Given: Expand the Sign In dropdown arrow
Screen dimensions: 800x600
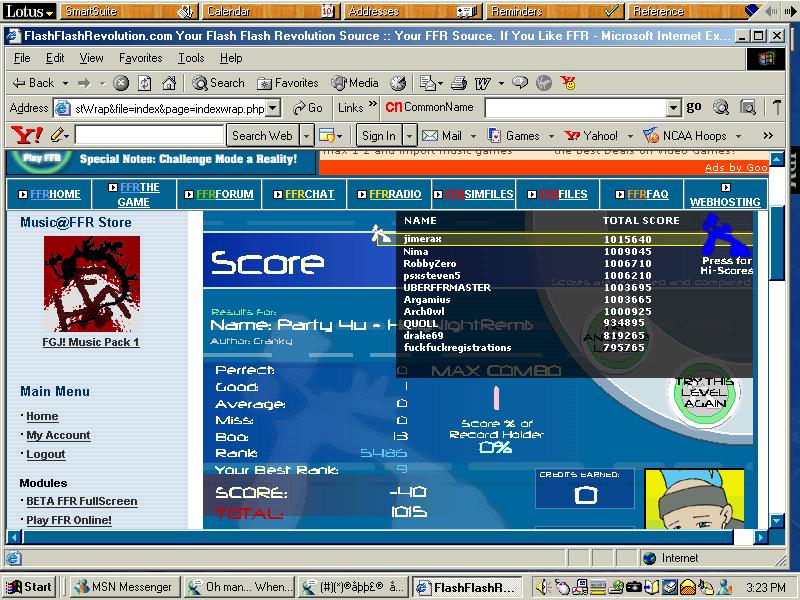Looking at the screenshot, I should 409,136.
